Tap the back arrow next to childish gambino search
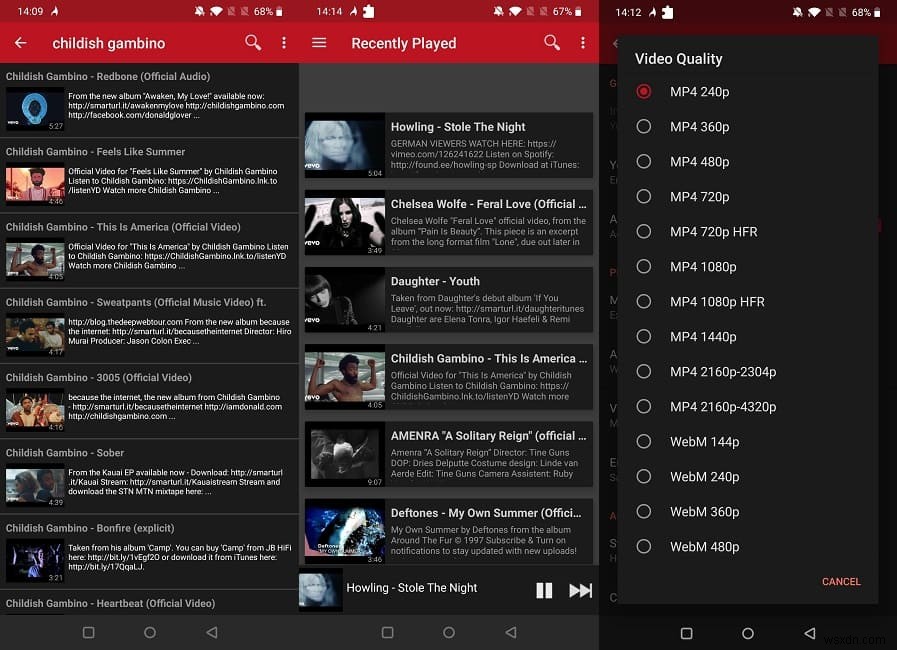This screenshot has width=897, height=650. 20,43
